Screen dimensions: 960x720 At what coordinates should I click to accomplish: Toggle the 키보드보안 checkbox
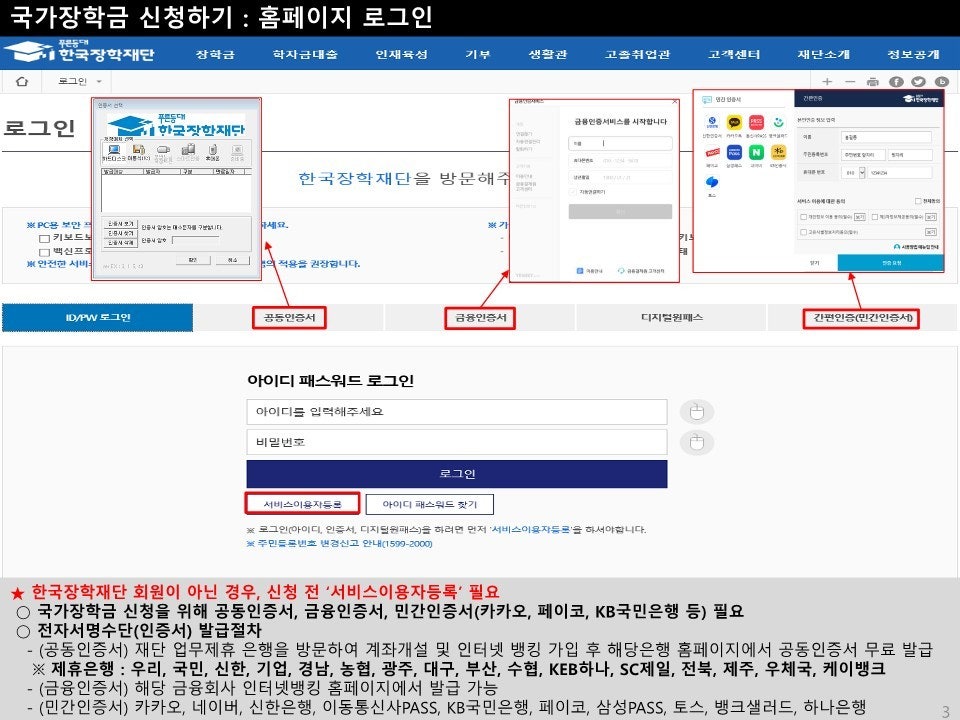[x=44, y=238]
